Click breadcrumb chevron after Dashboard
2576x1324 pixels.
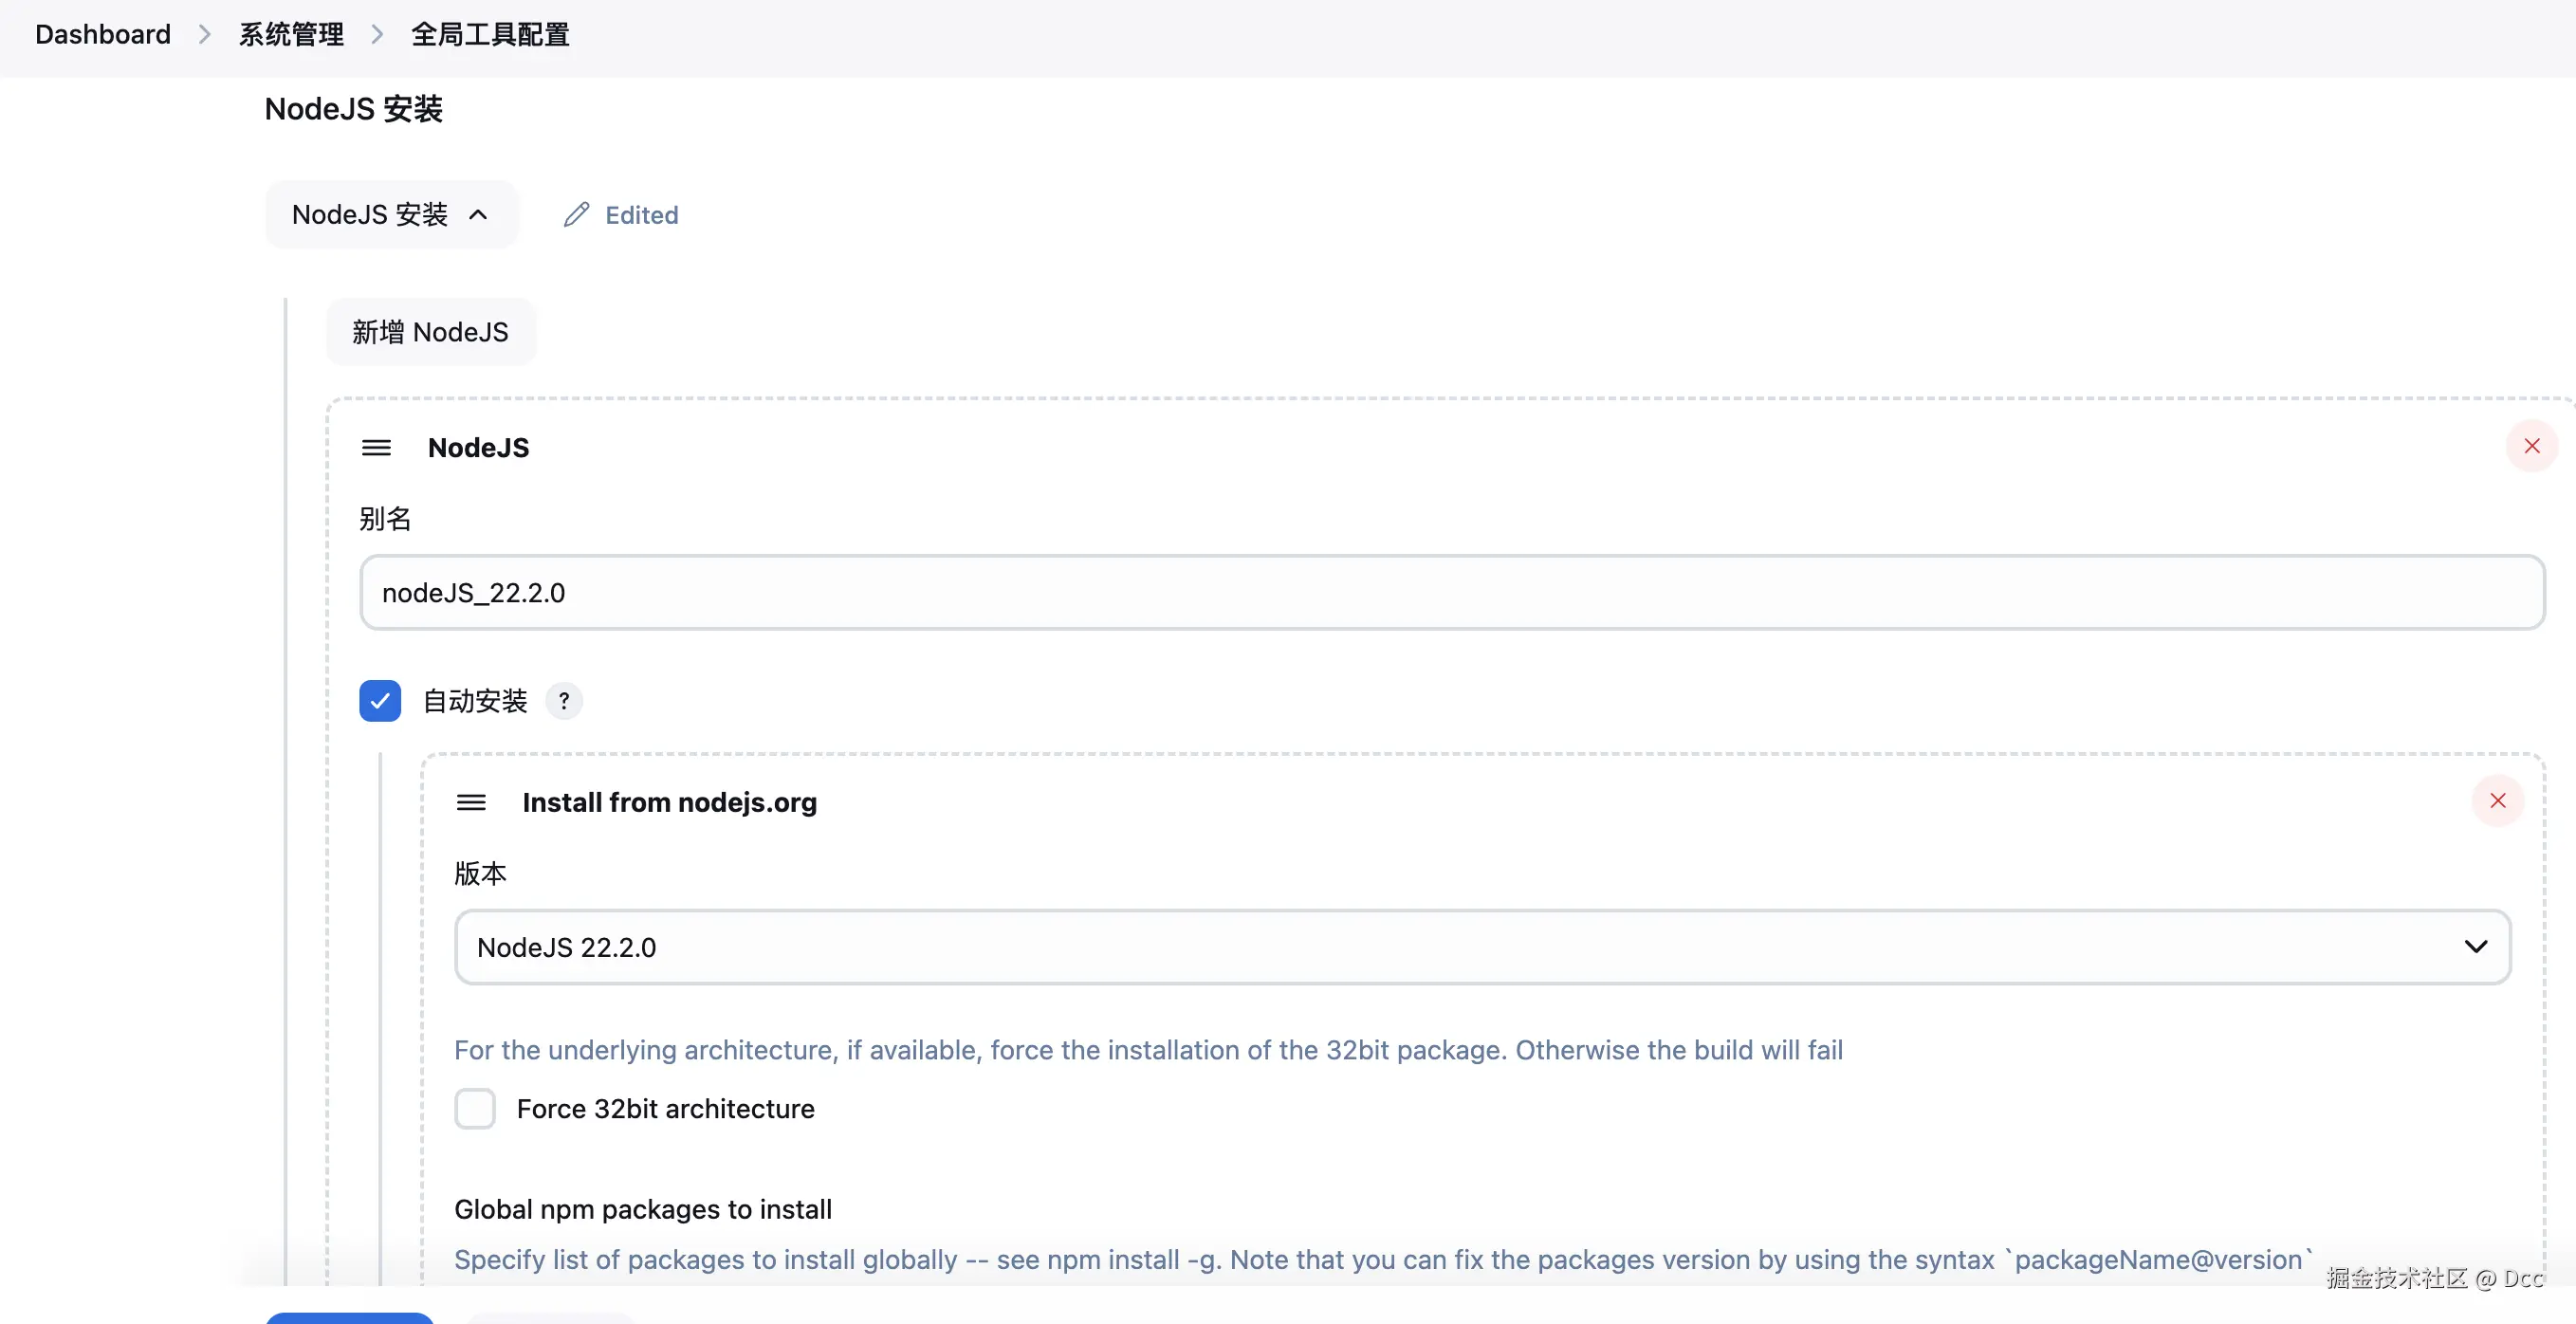205,35
